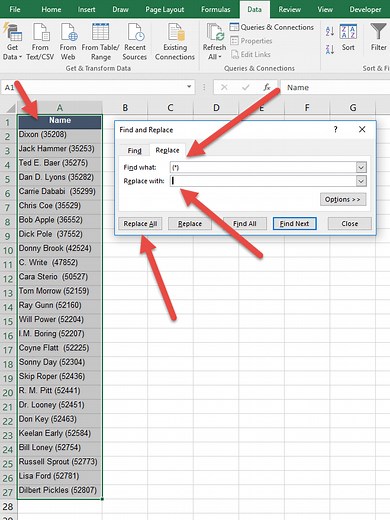
Task: Open the Get Data menu
Action: [x=12, y=41]
